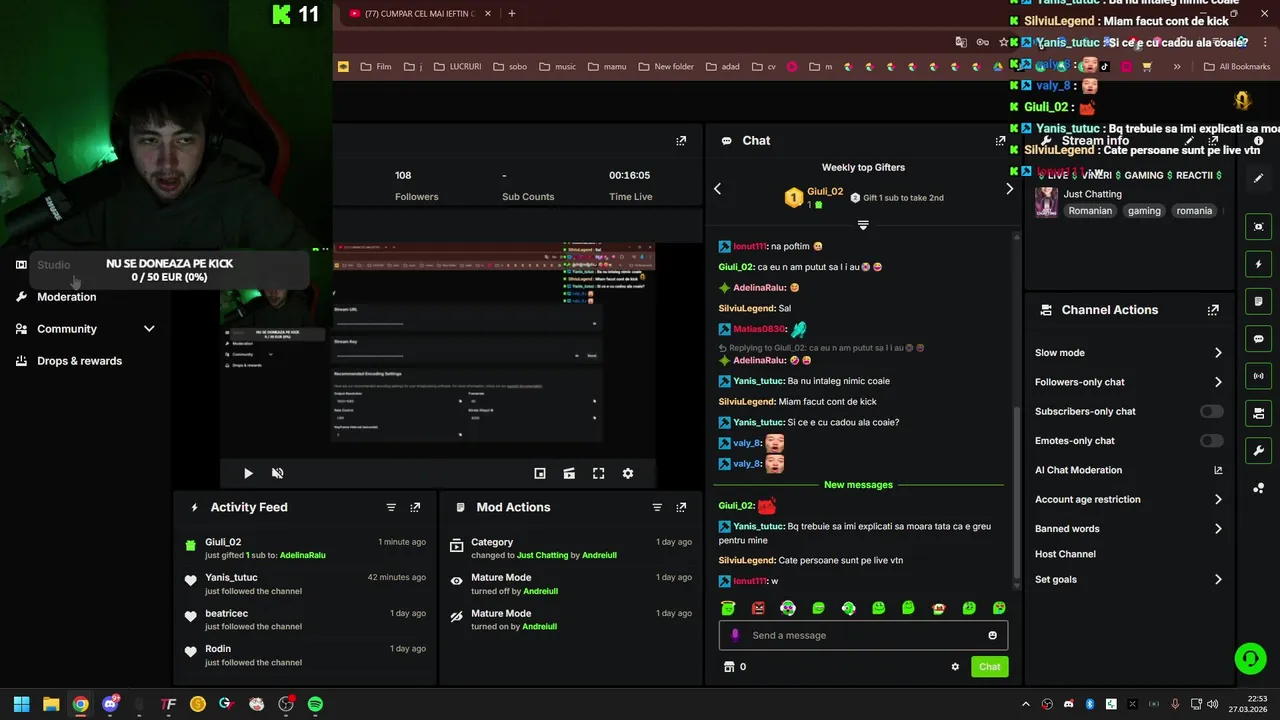Open the green support headset button

1250,658
